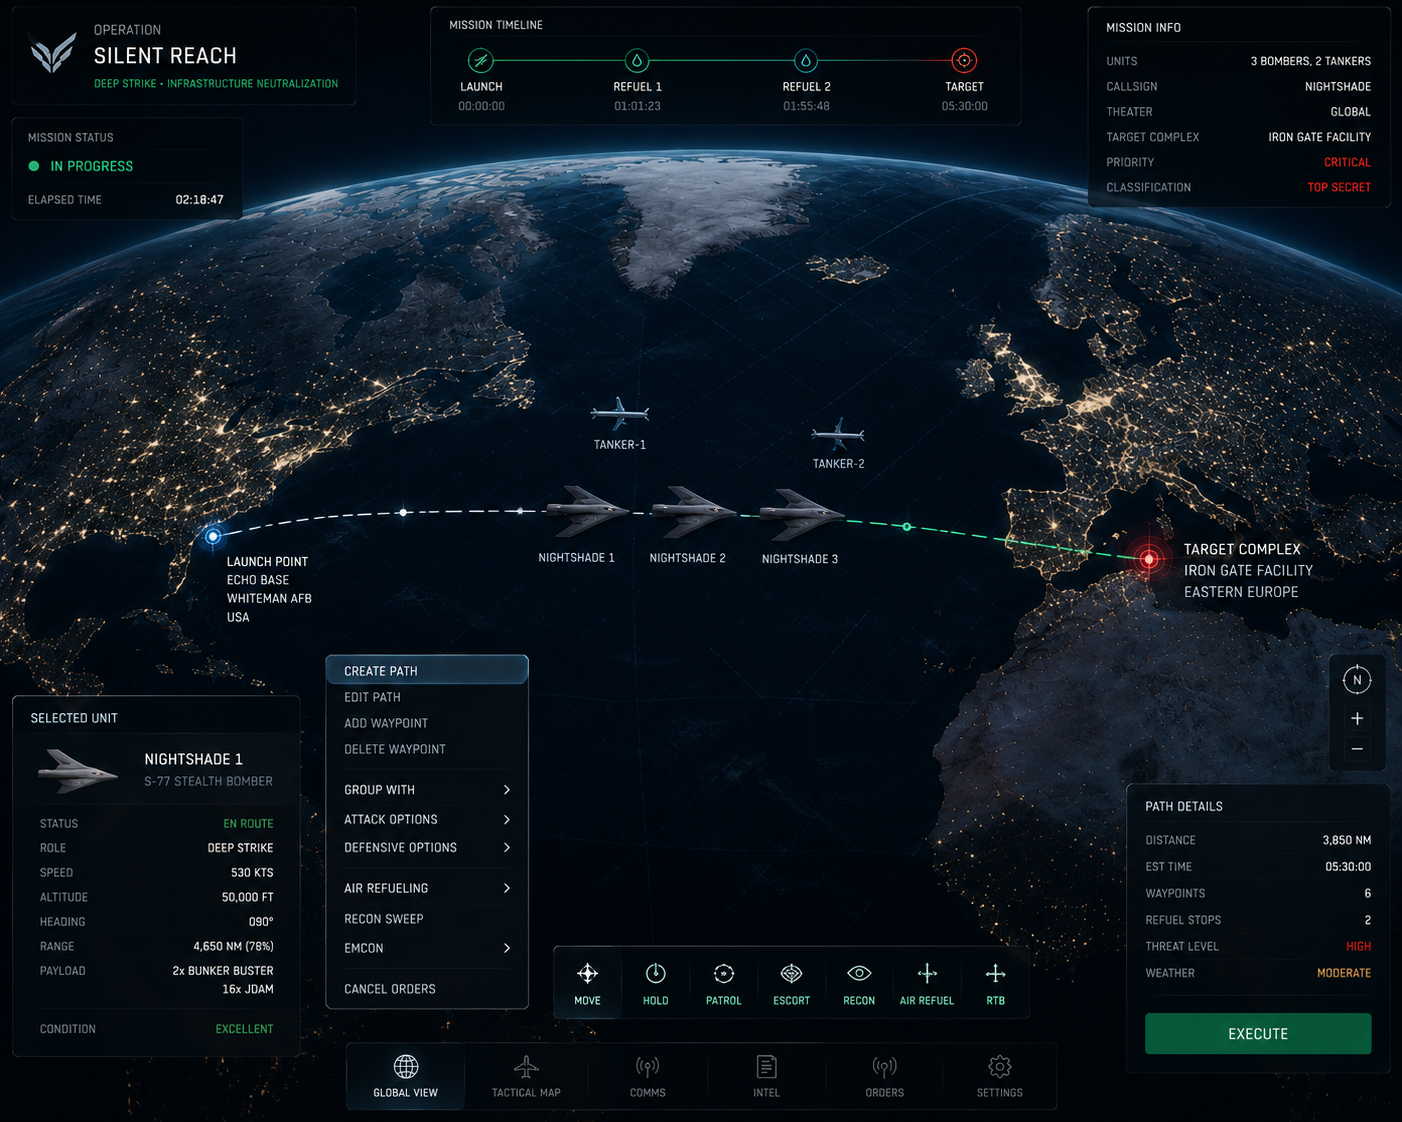Open the Tactical Map plane icon
Viewport: 1402px width, 1122px height.
click(x=526, y=1067)
